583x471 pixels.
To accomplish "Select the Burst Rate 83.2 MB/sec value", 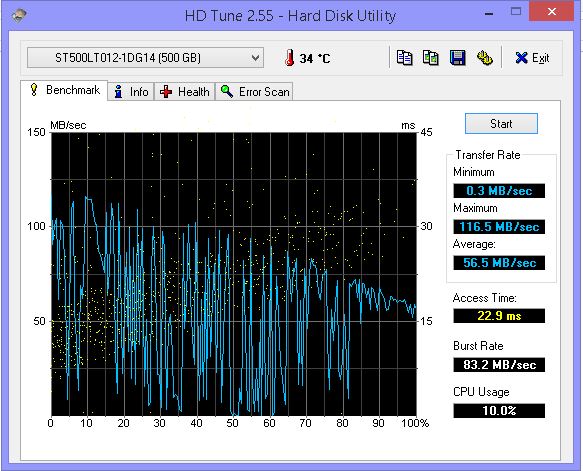I will [x=499, y=364].
